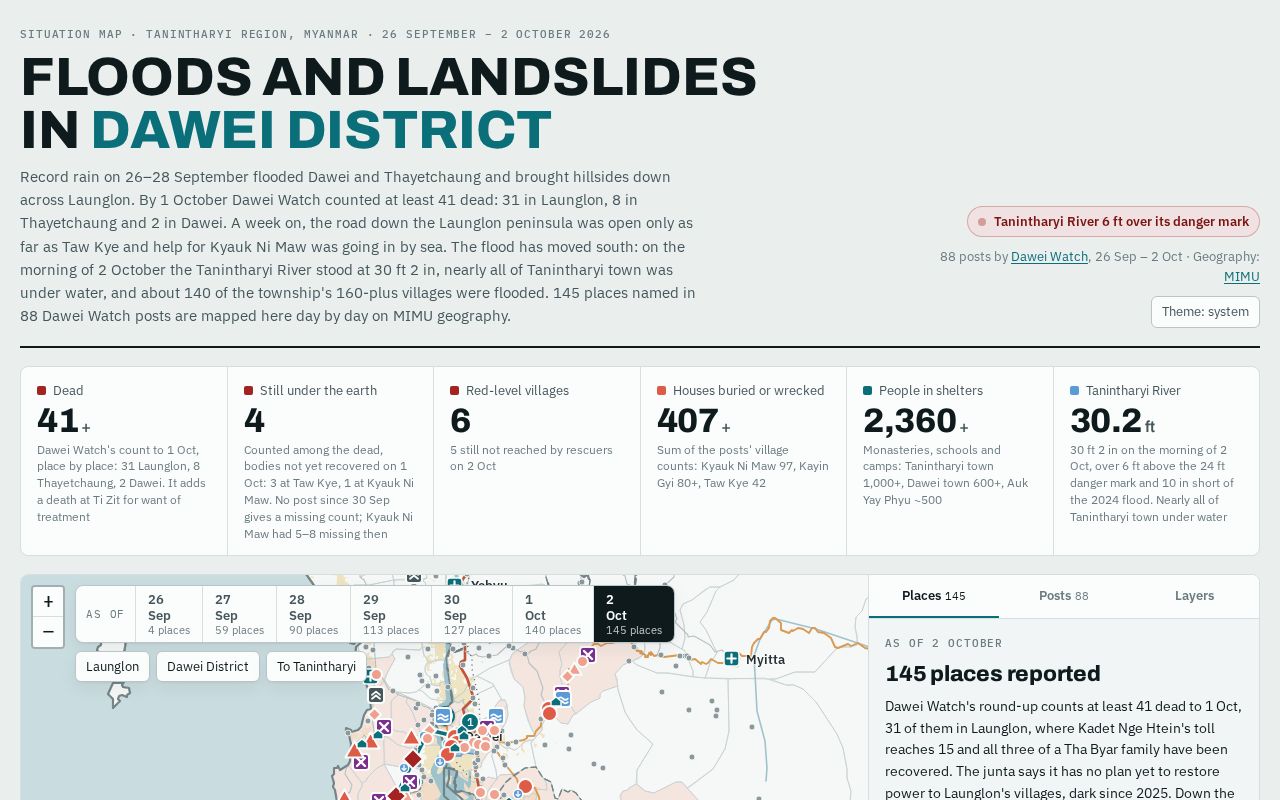This screenshot has height=800, width=1280.
Task: Show the map as of 27 Sep
Action: [239, 614]
